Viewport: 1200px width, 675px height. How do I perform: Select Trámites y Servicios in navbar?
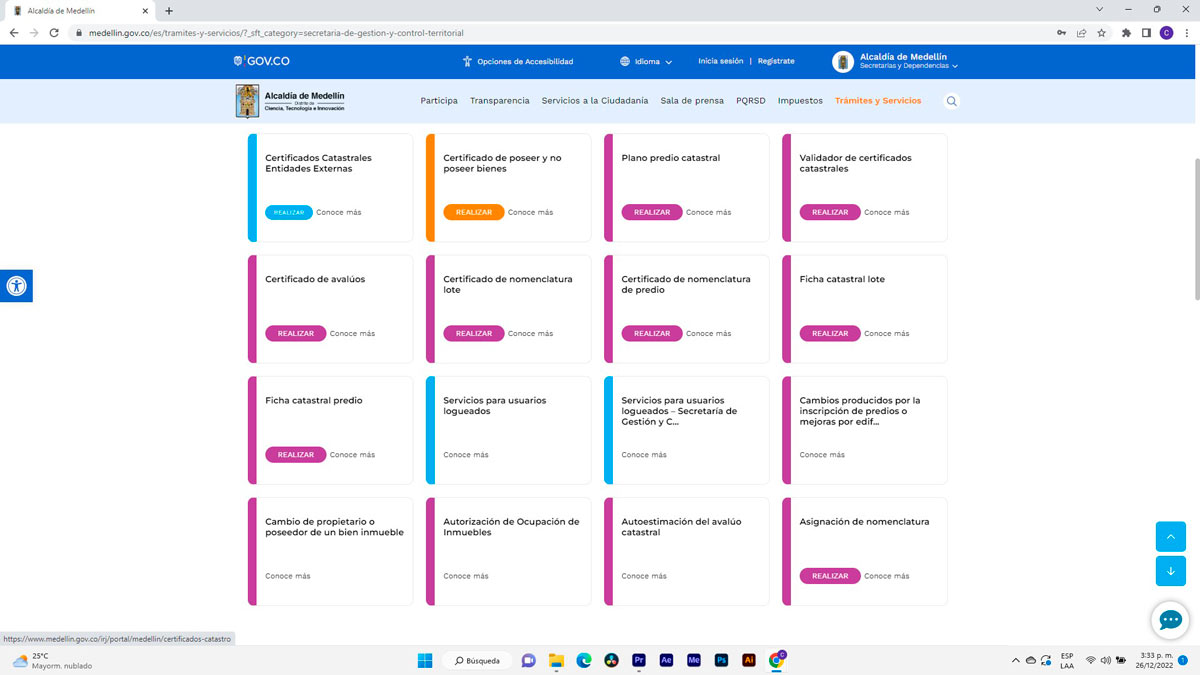(x=877, y=101)
